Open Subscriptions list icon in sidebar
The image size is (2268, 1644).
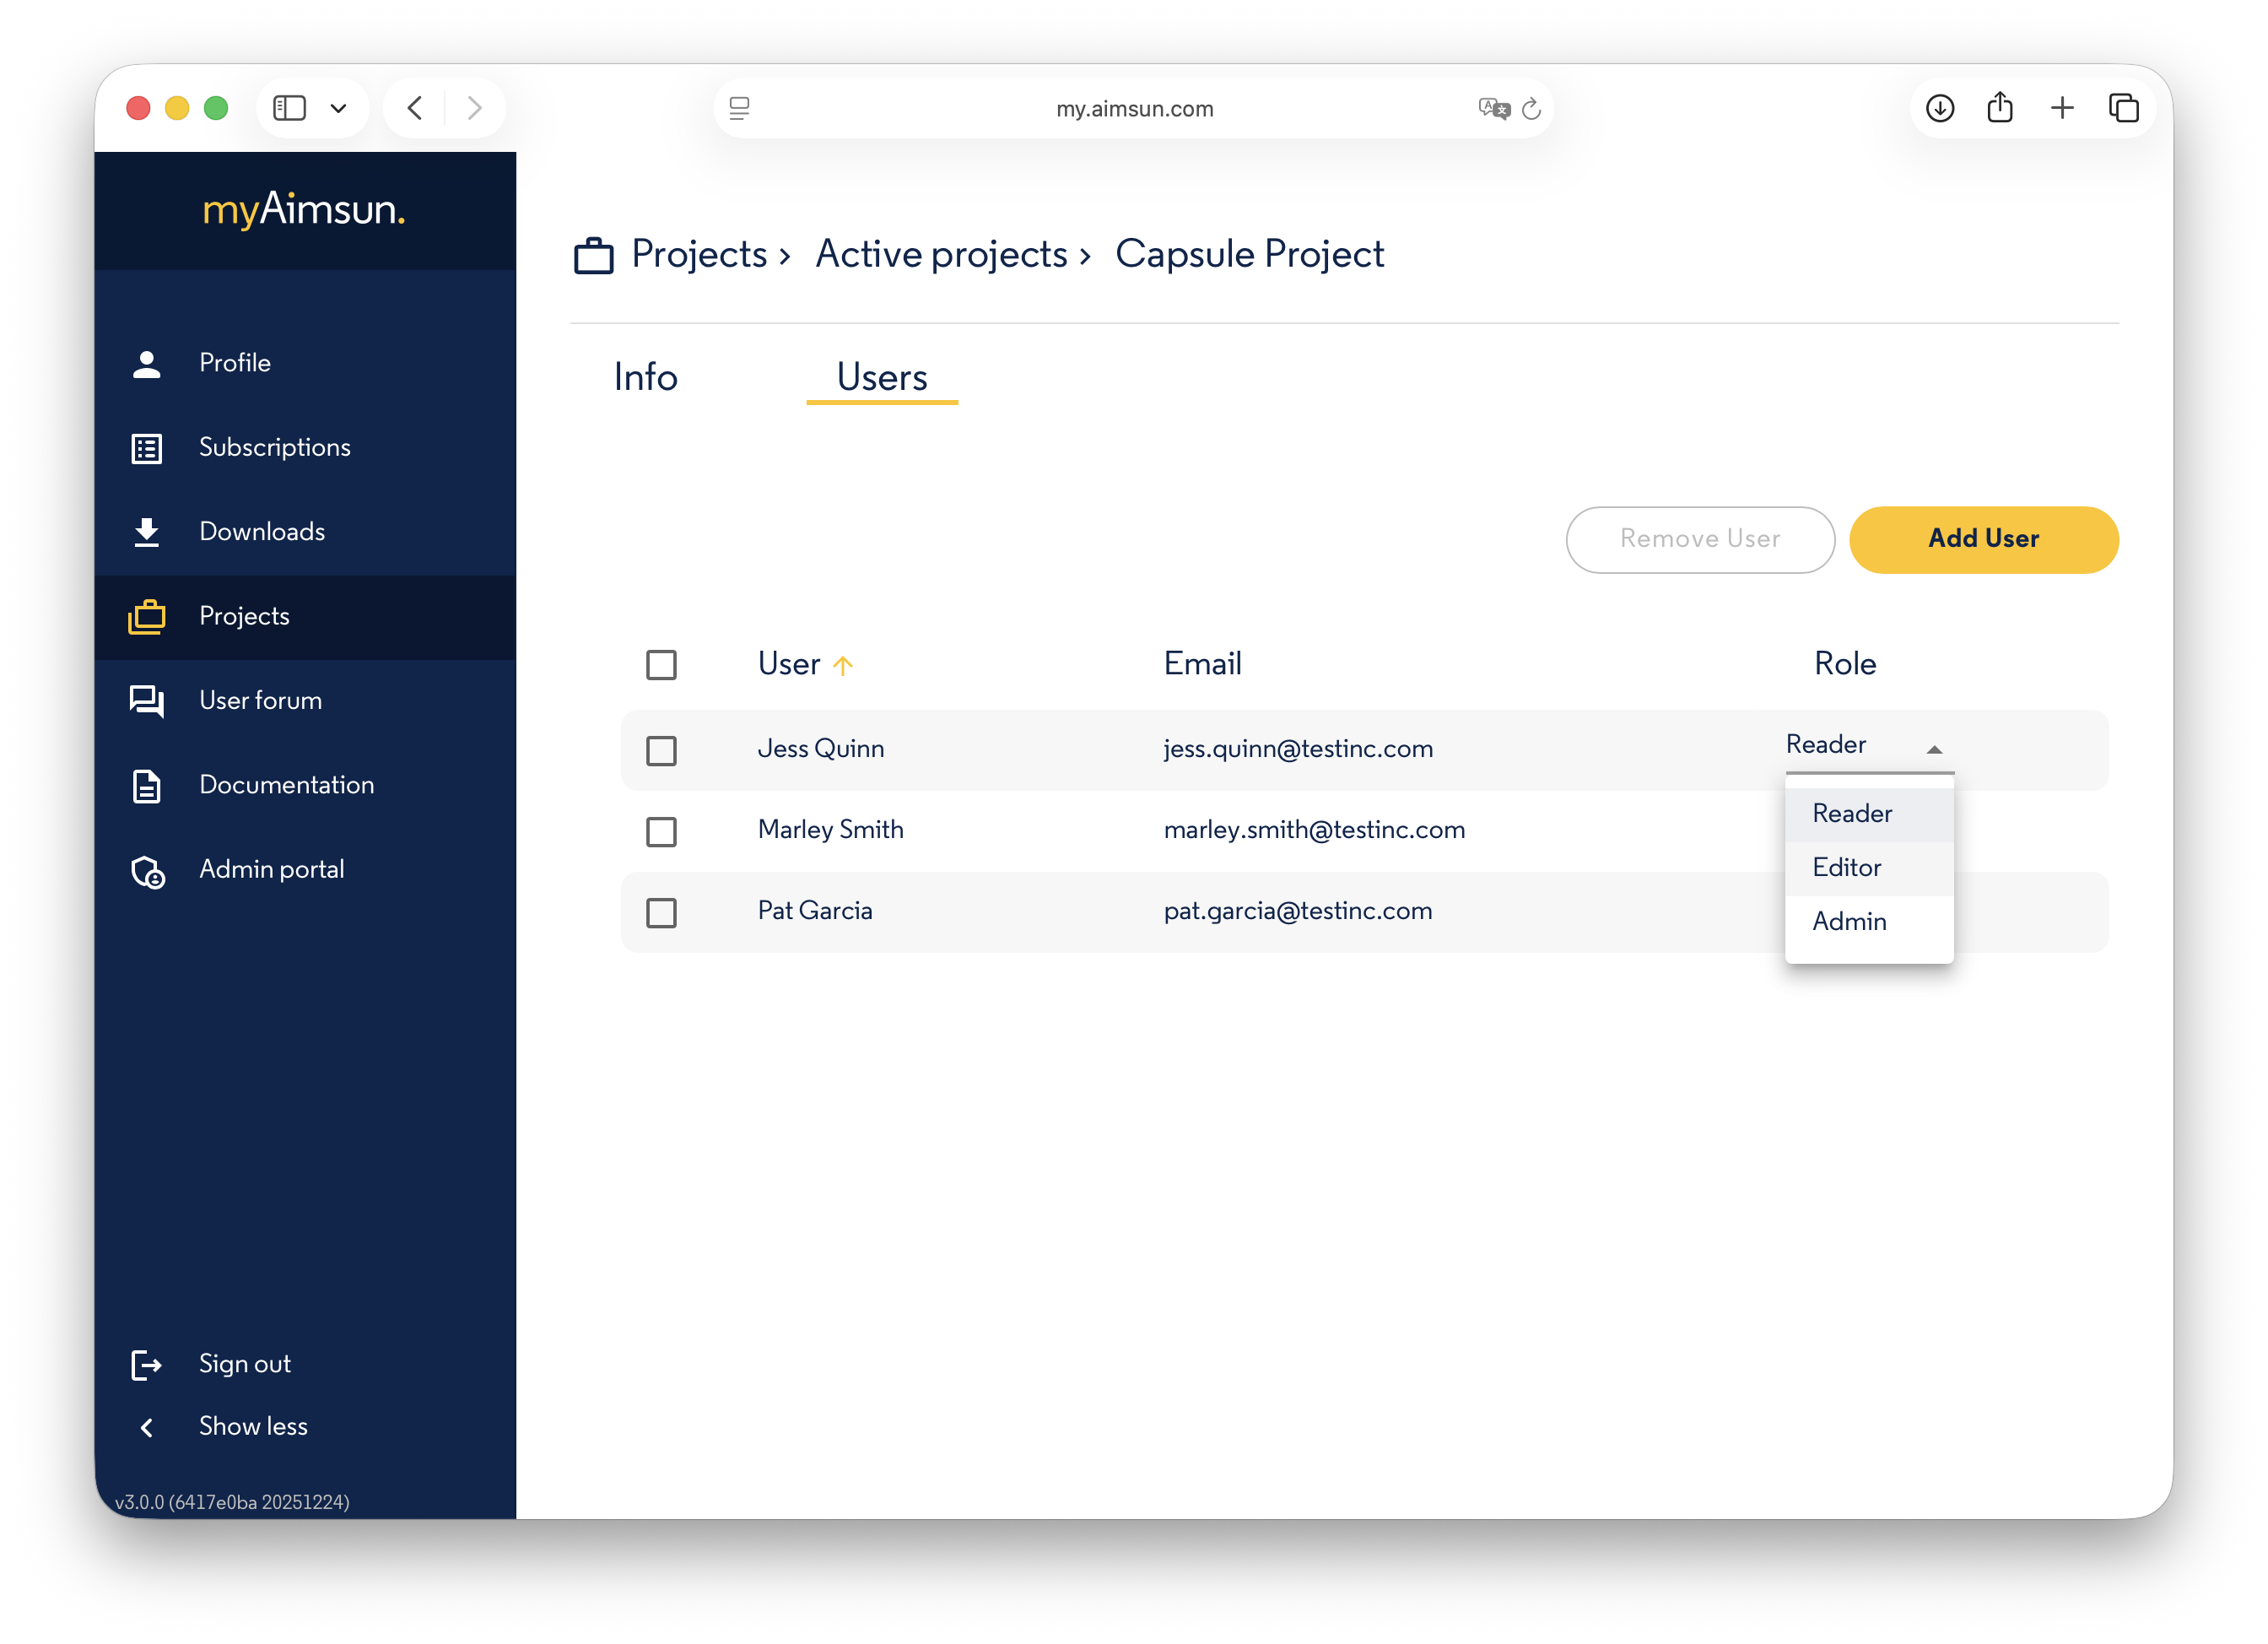click(147, 448)
